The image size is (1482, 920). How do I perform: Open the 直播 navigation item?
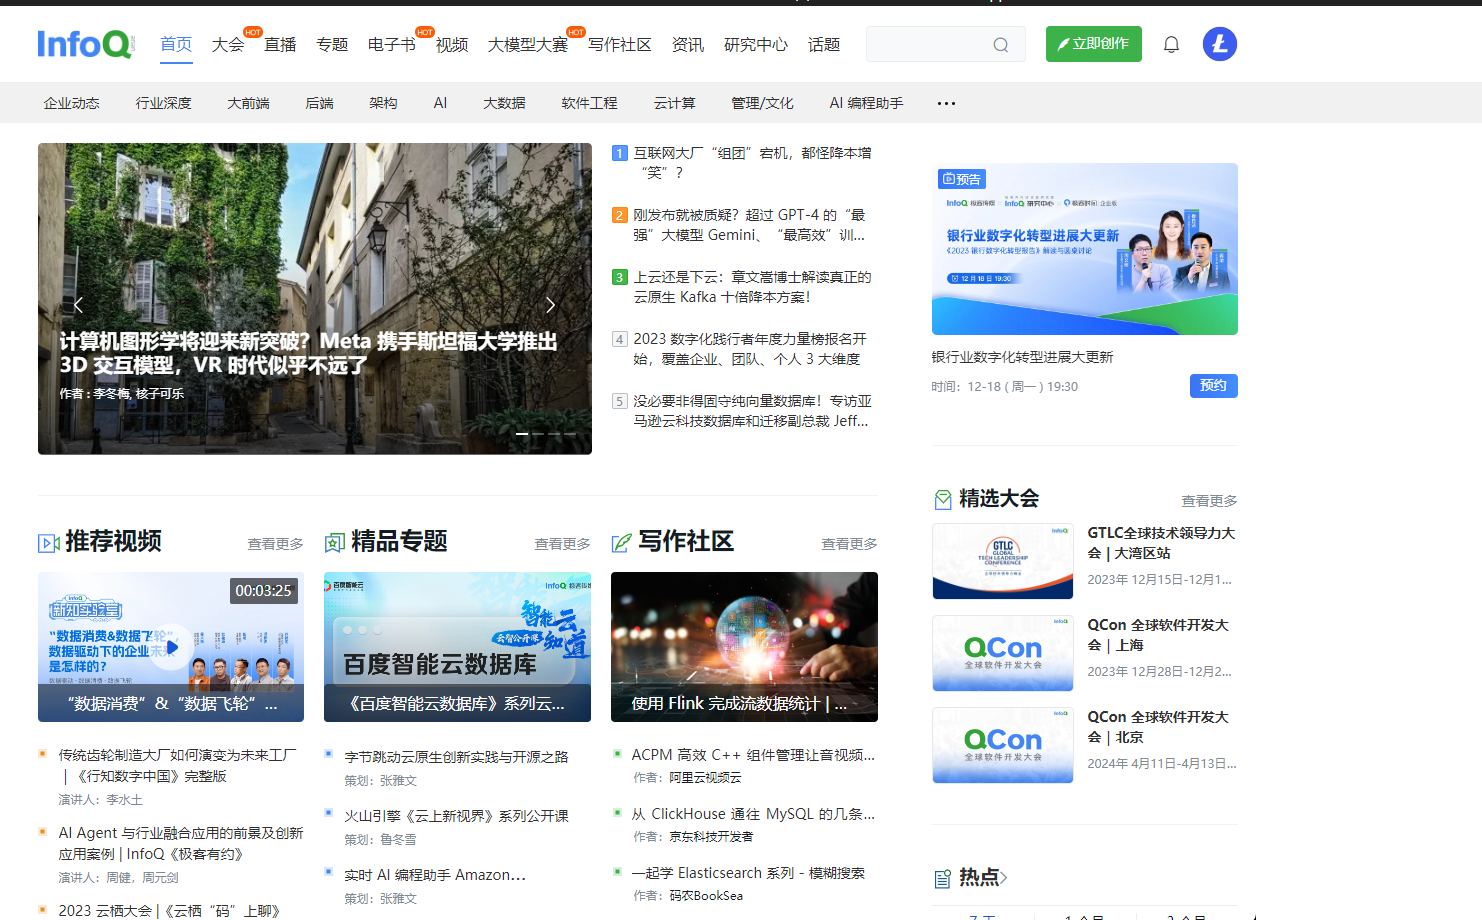(280, 45)
